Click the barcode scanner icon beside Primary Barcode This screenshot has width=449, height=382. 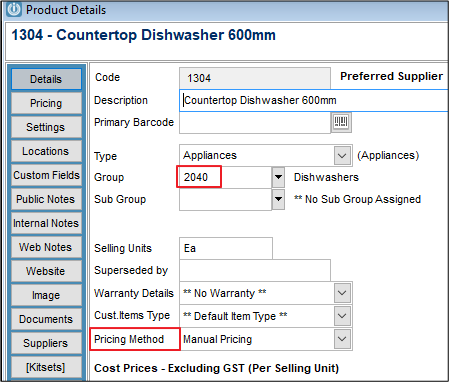[341, 122]
